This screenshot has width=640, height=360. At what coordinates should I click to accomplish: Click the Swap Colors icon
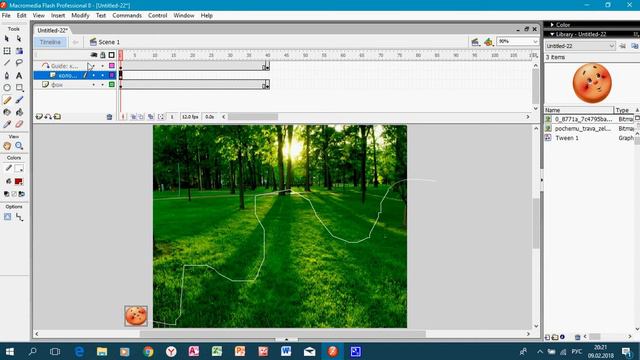(x=22, y=194)
